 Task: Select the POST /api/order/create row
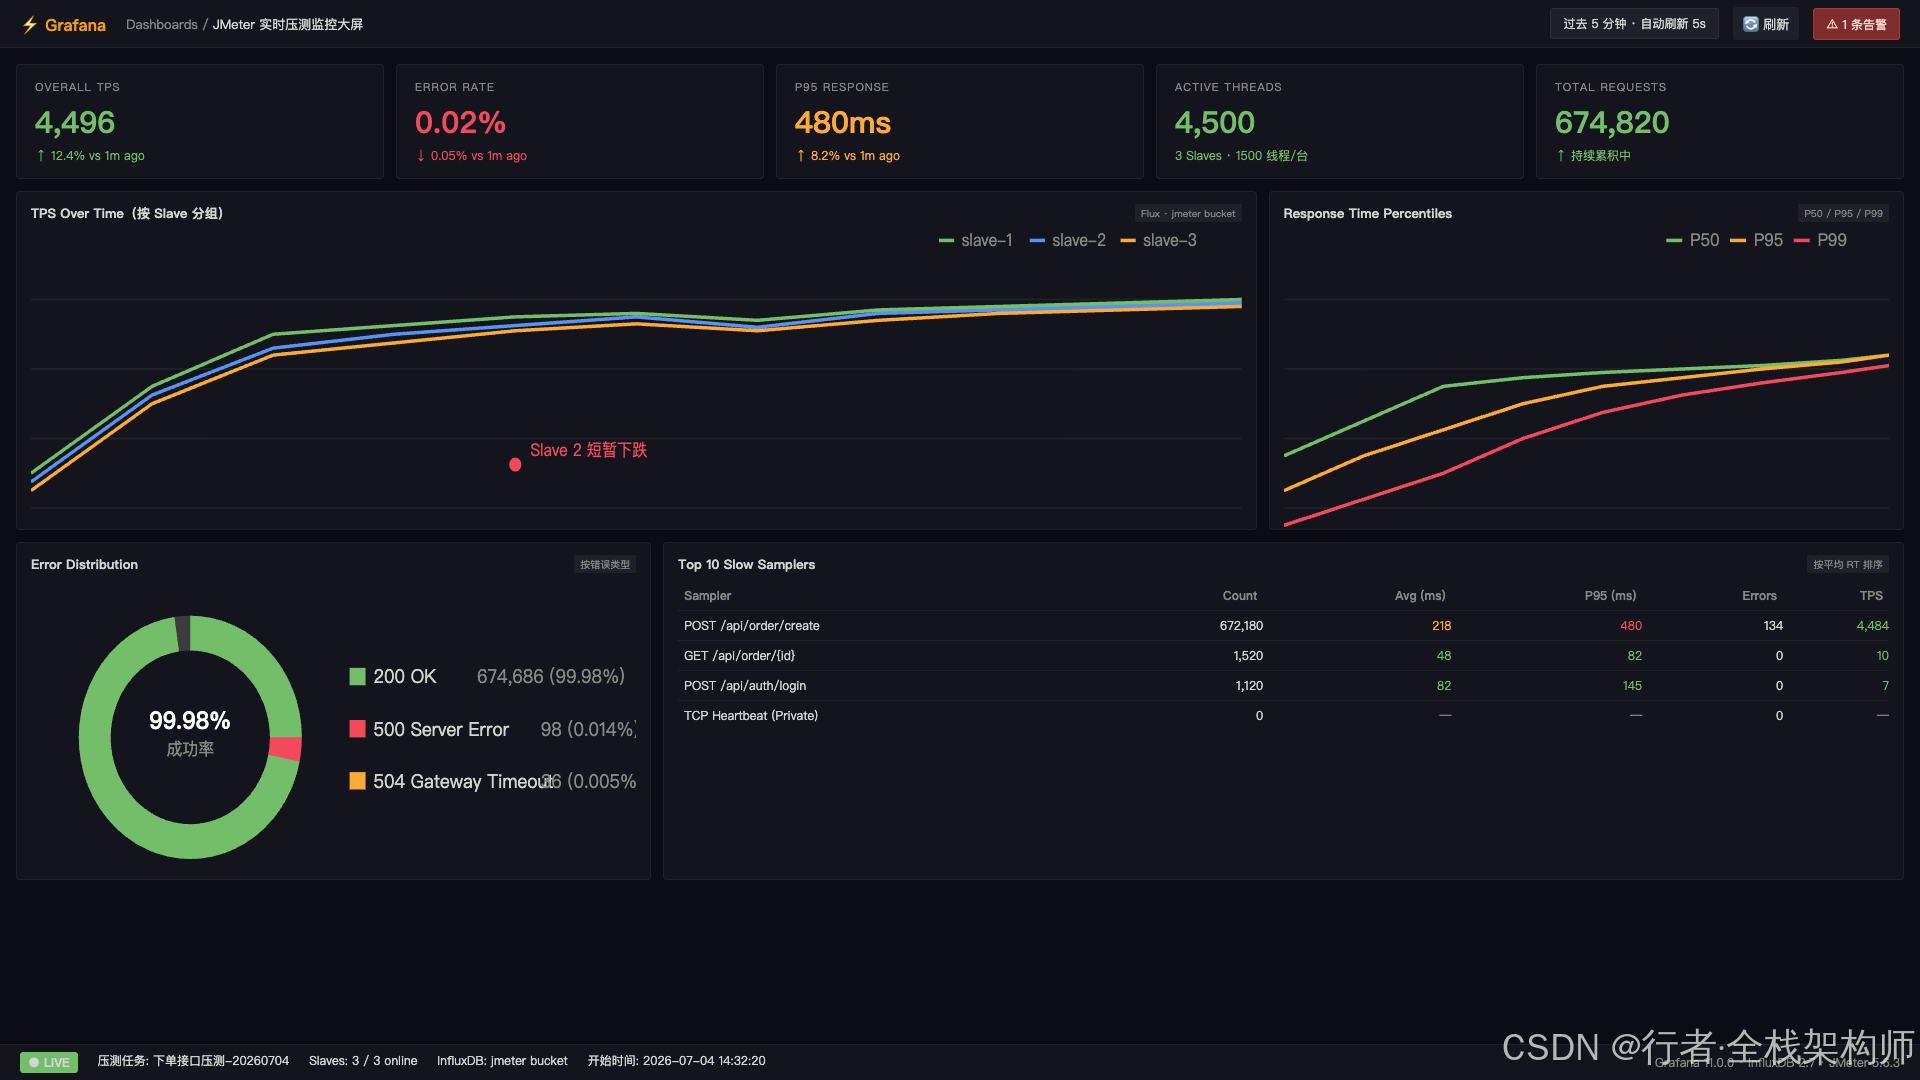(x=1283, y=626)
